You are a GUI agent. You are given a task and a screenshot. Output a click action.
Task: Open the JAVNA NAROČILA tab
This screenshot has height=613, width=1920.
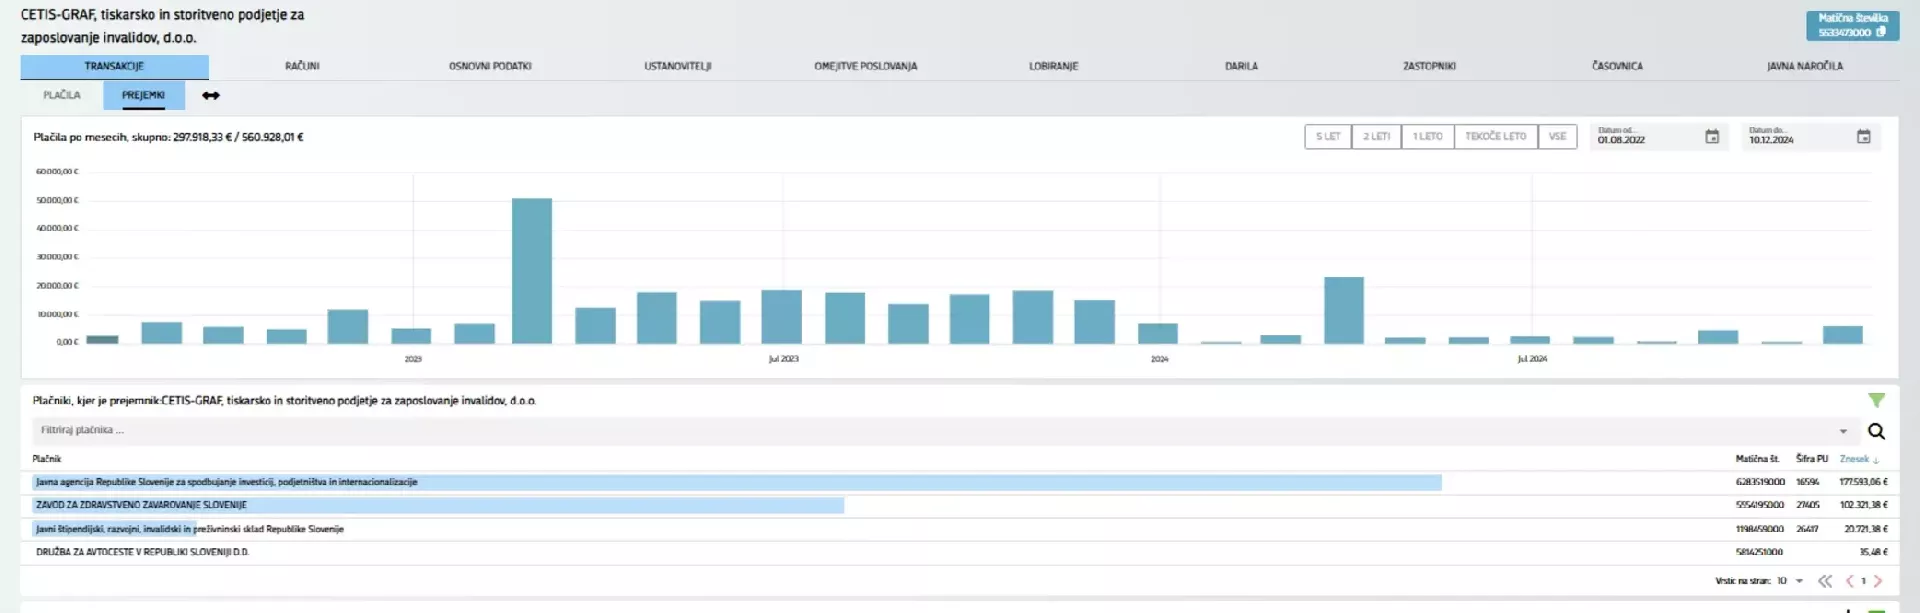point(1804,66)
